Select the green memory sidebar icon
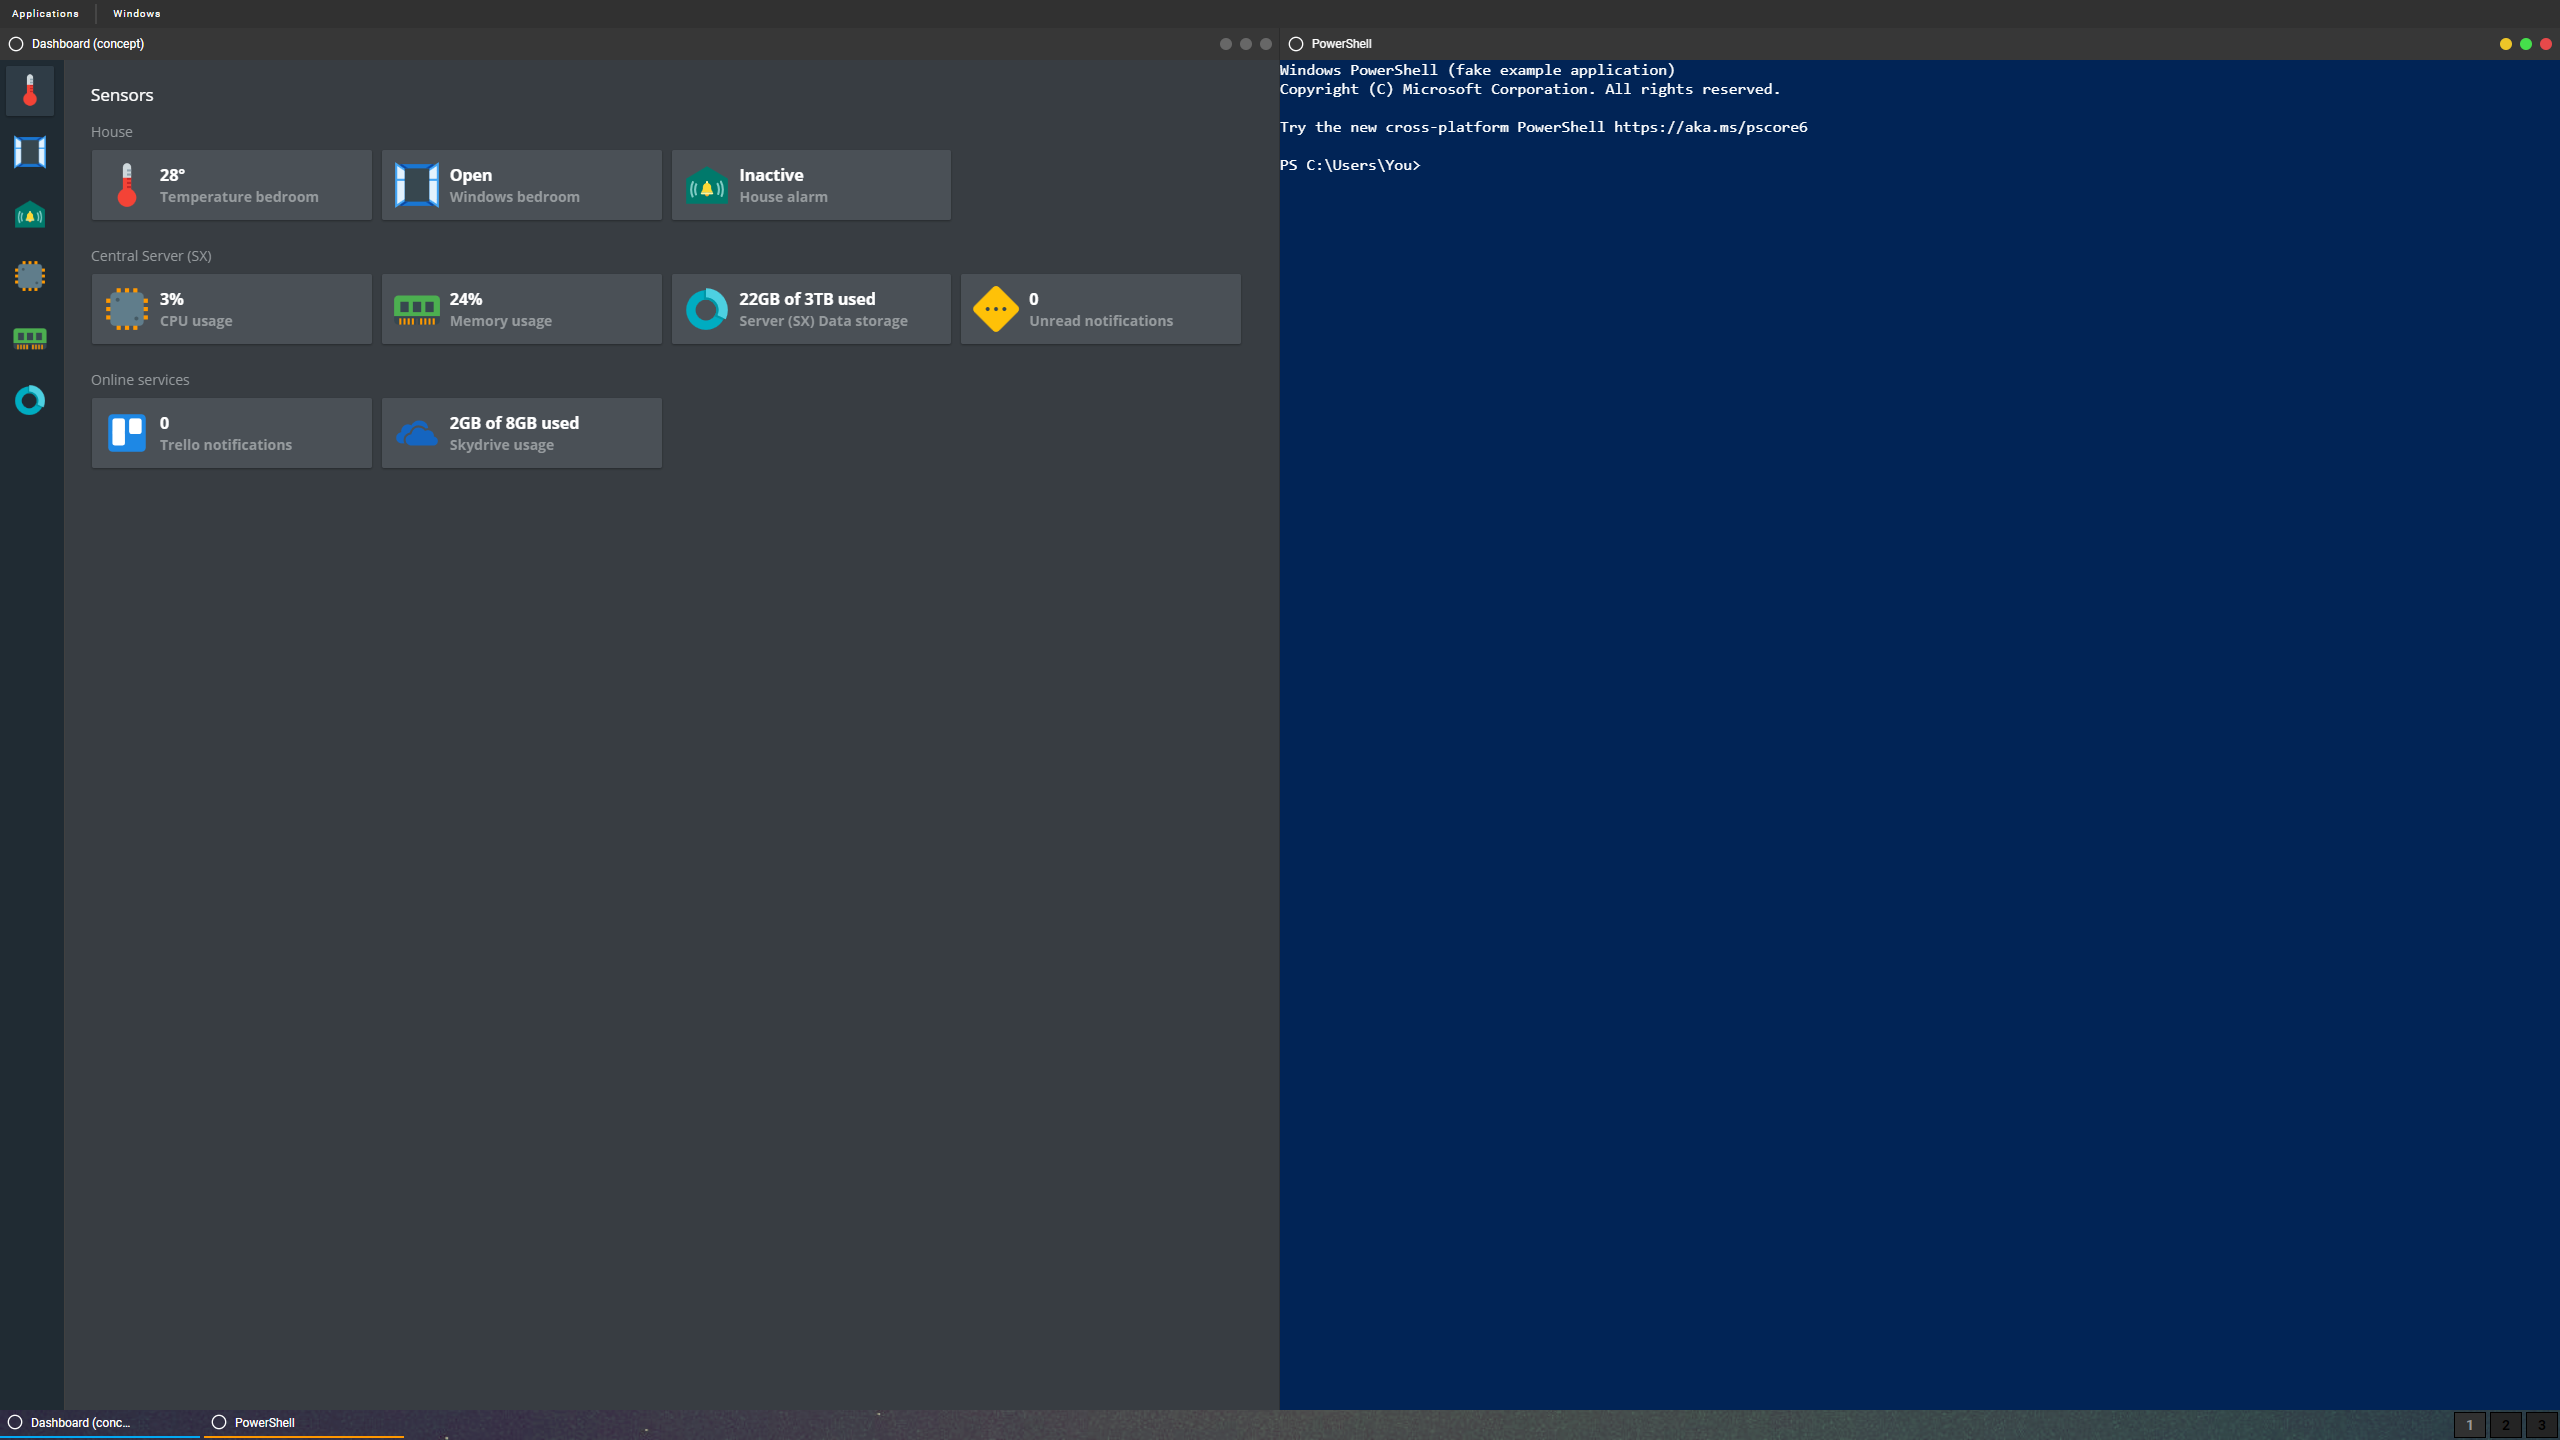 click(x=30, y=338)
